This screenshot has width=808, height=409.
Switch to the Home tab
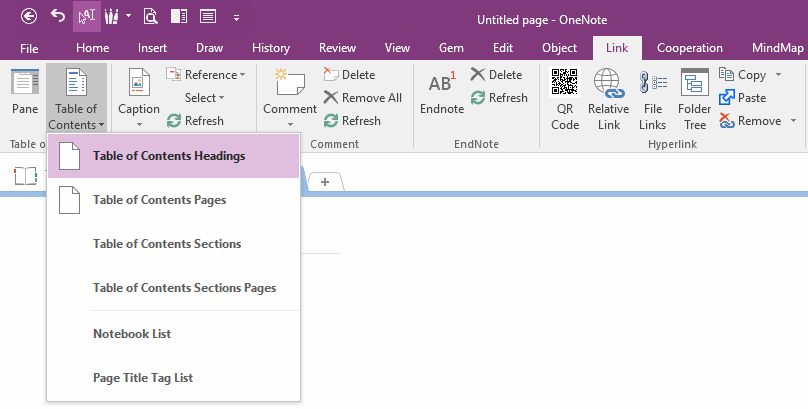[x=93, y=48]
